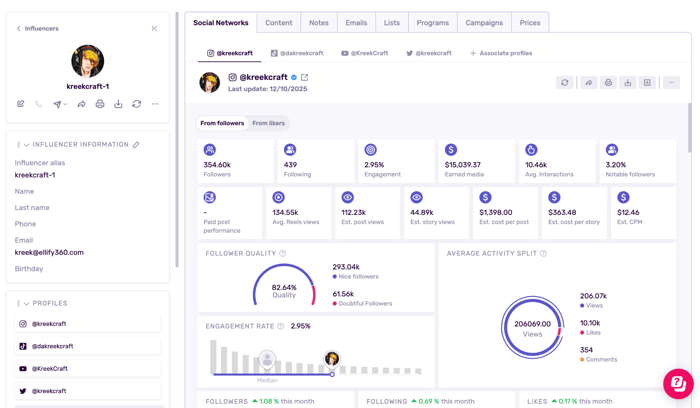Open the floating help chat widget
Screen dimensions: 700x408
pyautogui.click(x=678, y=383)
